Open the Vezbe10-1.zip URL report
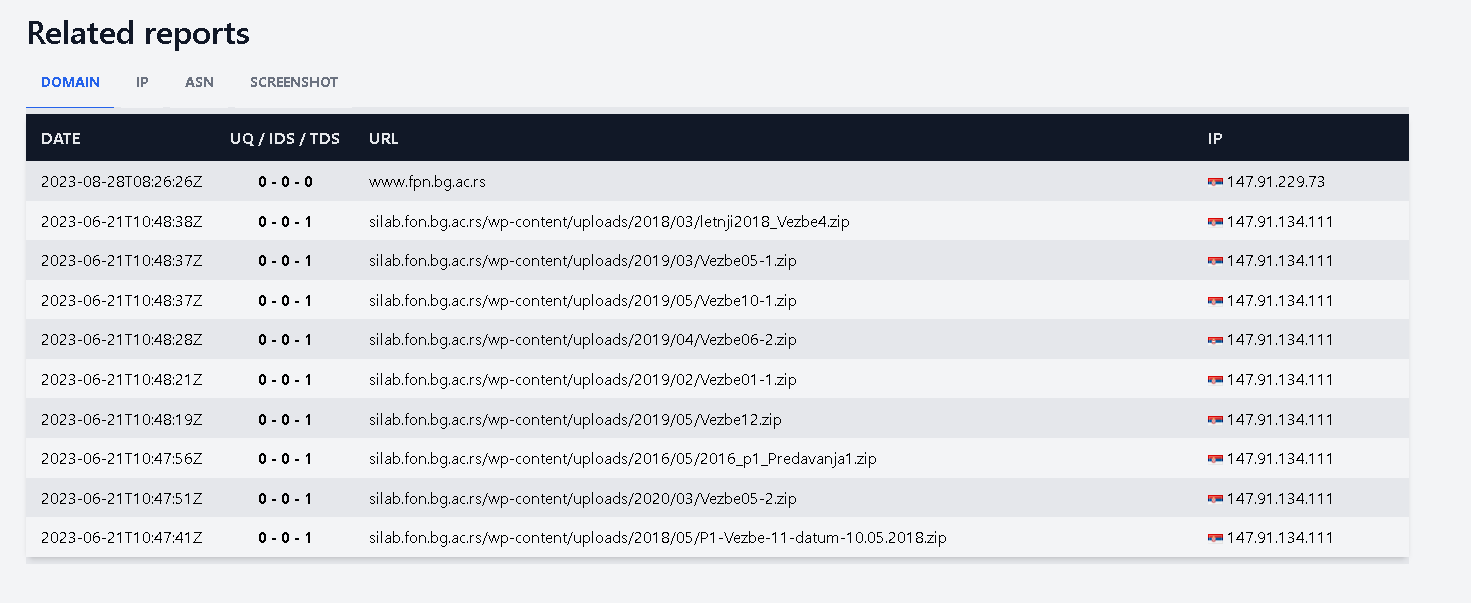Image resolution: width=1471 pixels, height=603 pixels. click(583, 301)
